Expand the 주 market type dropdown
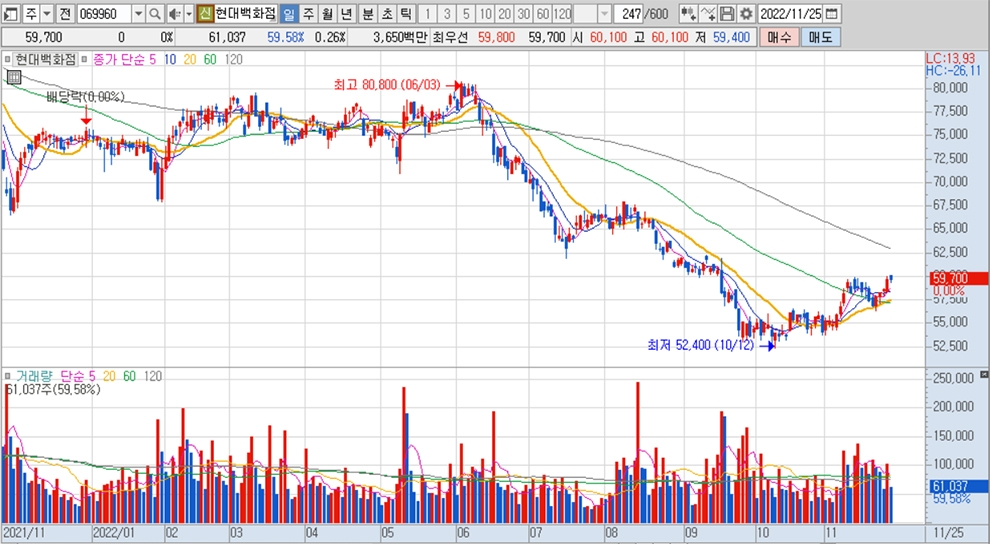Image resolution: width=990 pixels, height=544 pixels. pos(46,14)
